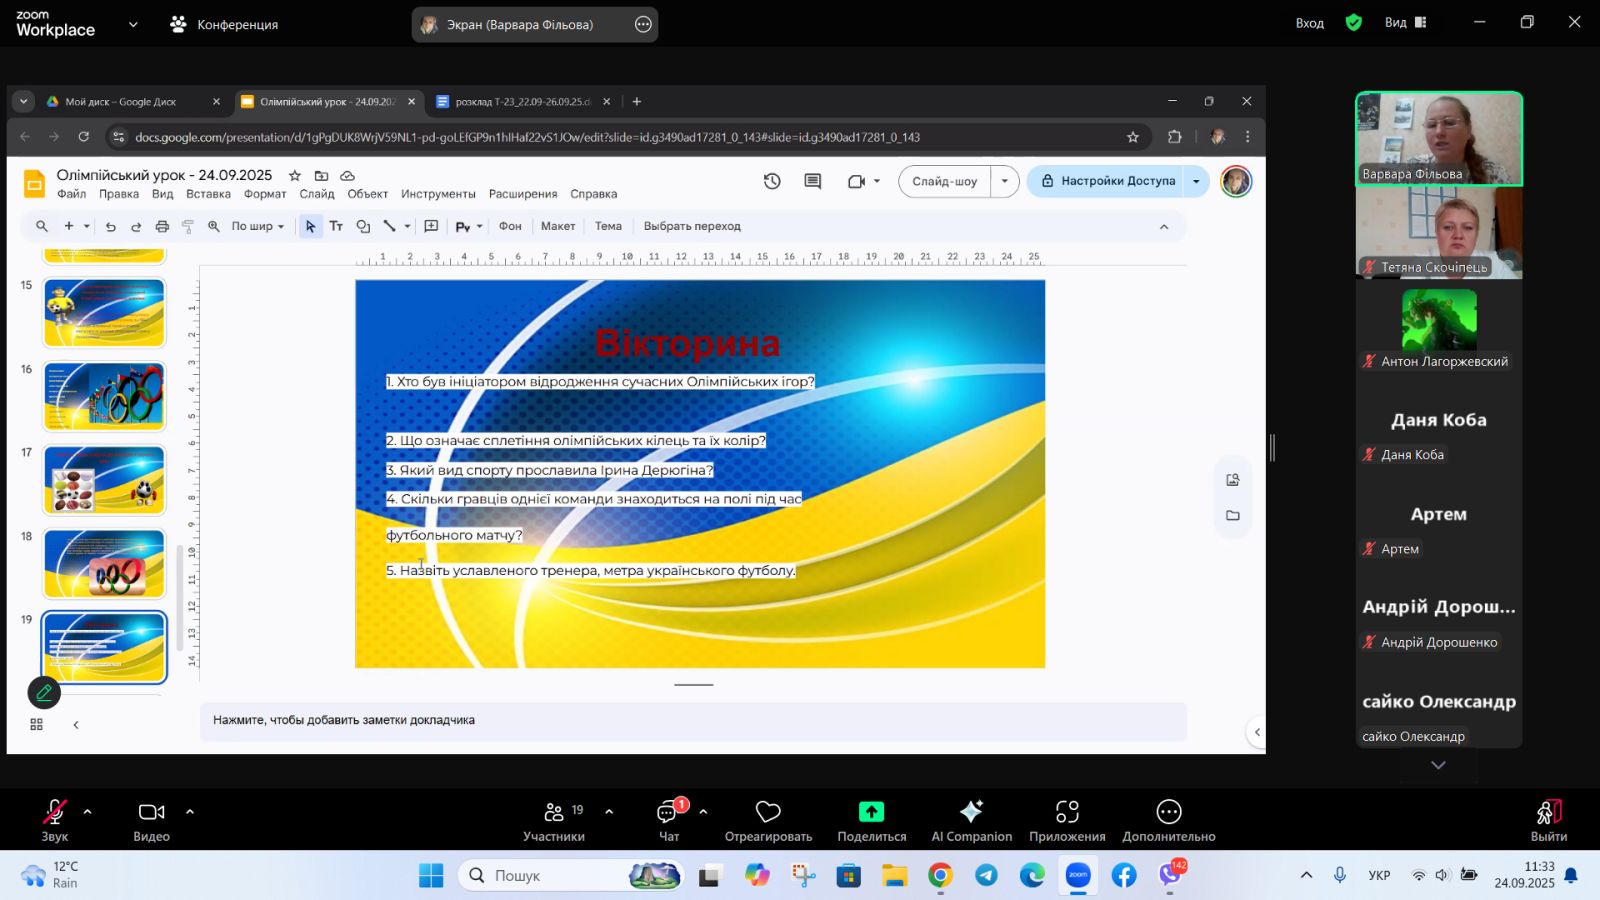
Task: Open the Zoom Reactions heart icon
Action: (x=768, y=812)
